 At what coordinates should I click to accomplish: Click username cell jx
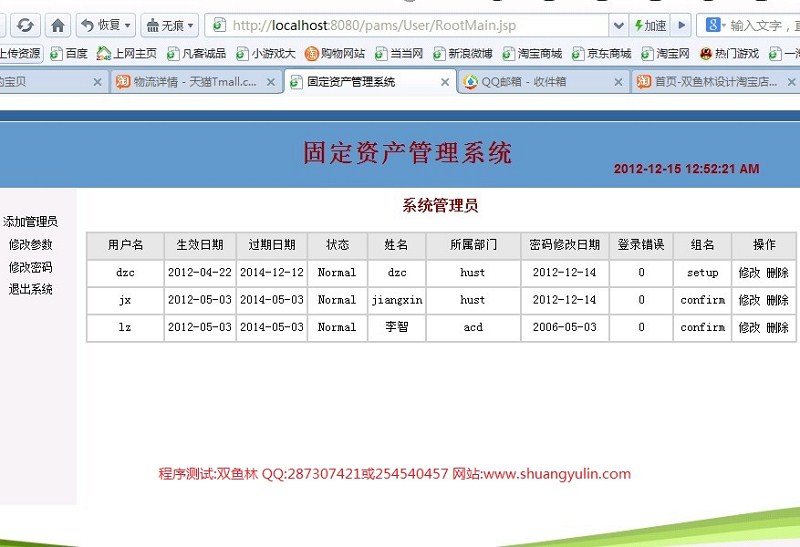[126, 300]
